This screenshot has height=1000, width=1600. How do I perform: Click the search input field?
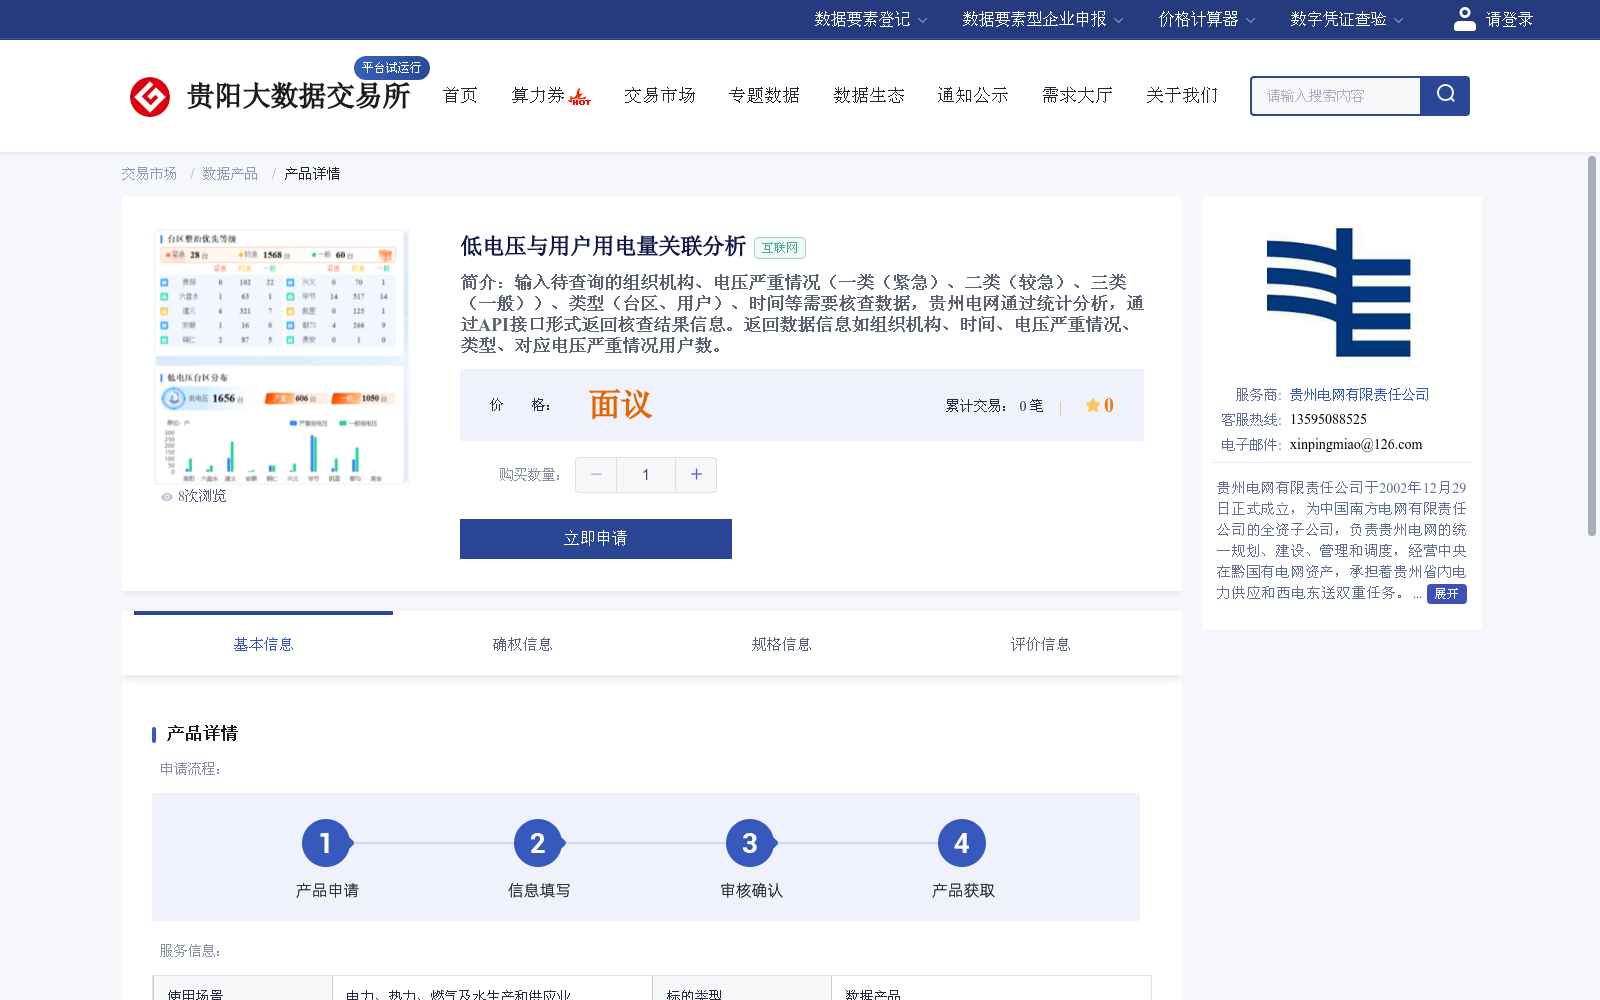[x=1336, y=96]
